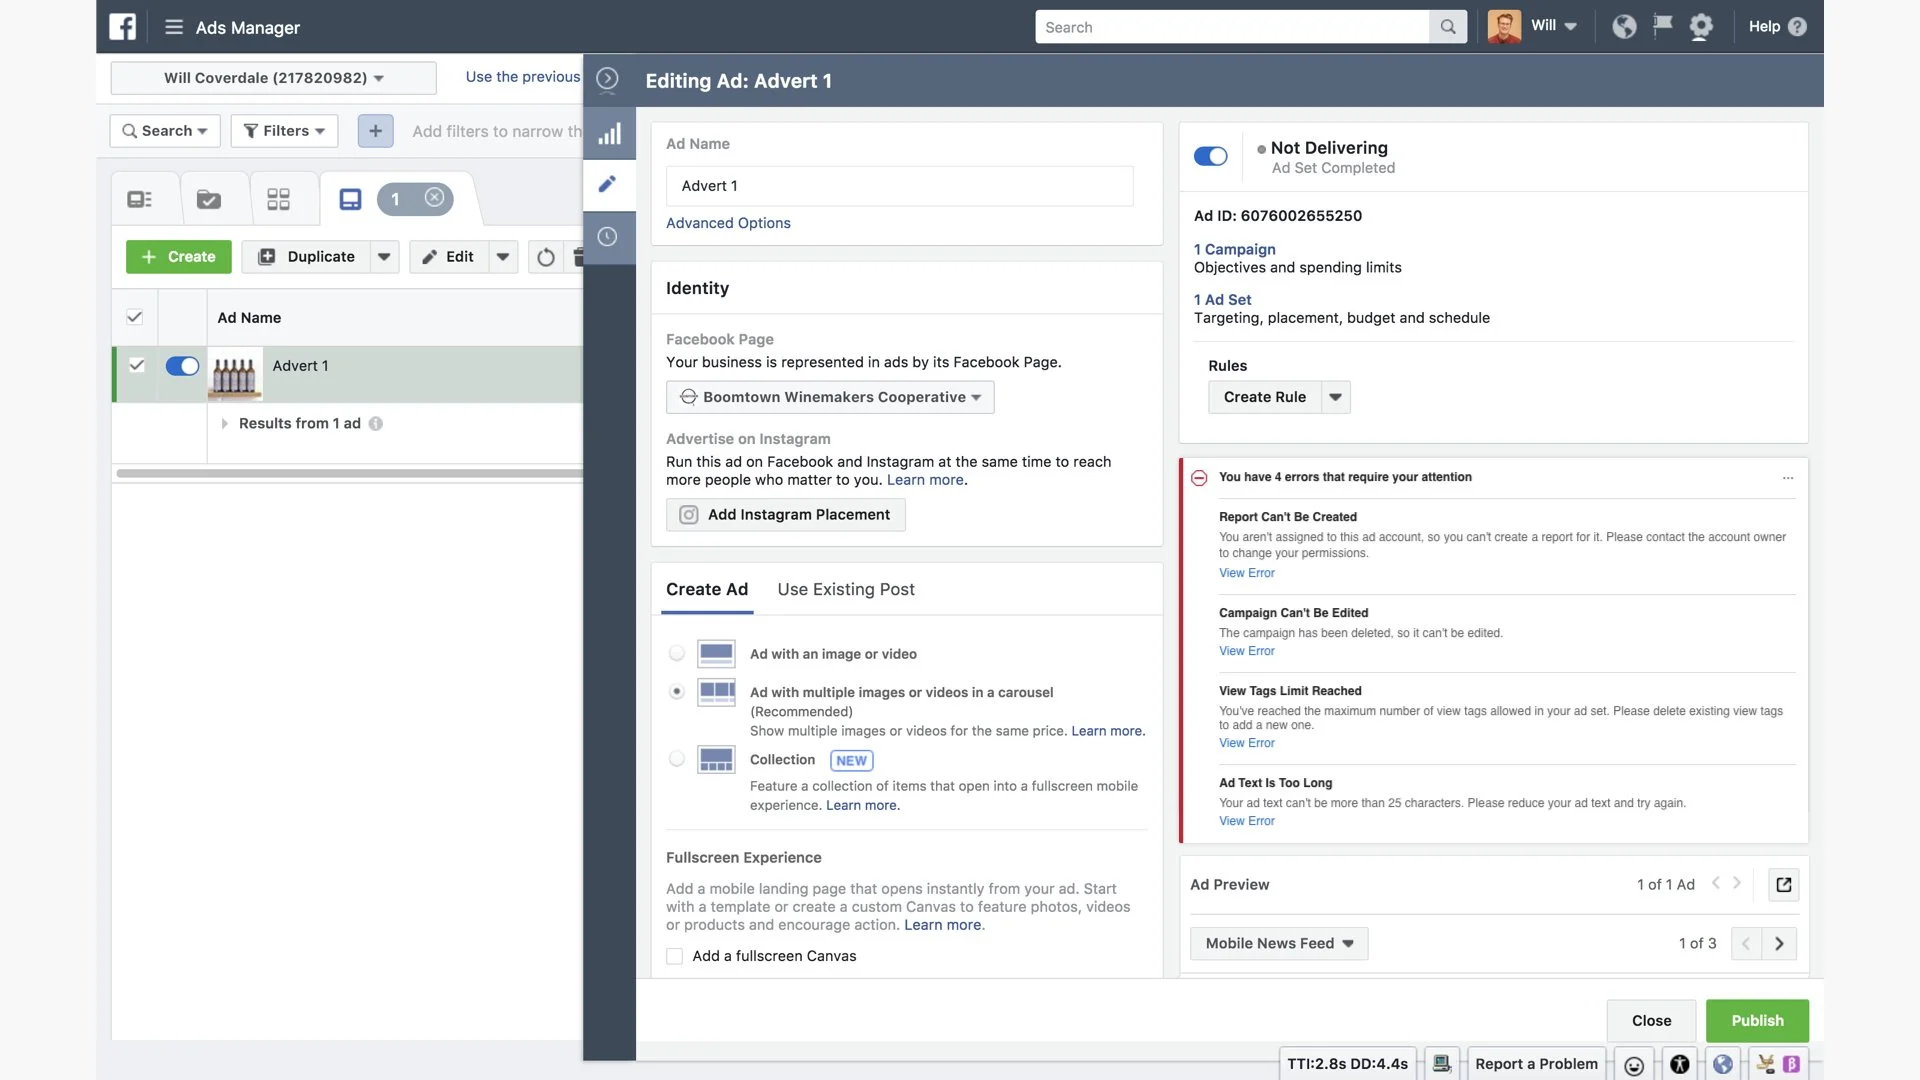The image size is (1920, 1080).
Task: Switch to Use Existing Post tab
Action: pos(845,590)
